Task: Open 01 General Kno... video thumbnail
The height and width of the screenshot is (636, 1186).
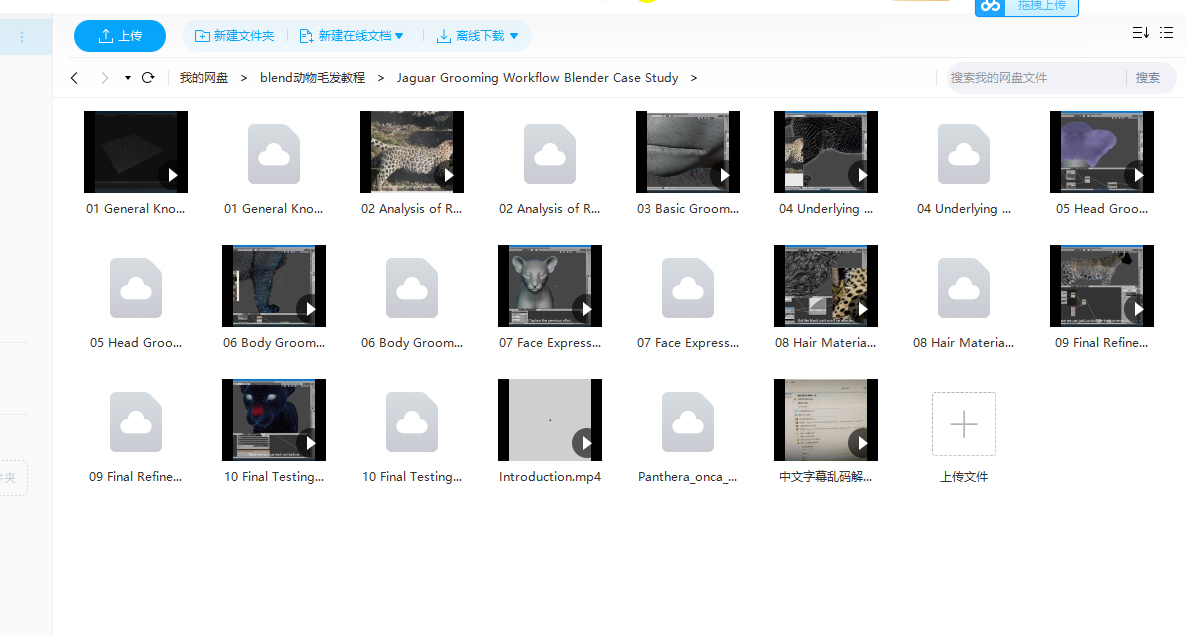Action: (136, 152)
